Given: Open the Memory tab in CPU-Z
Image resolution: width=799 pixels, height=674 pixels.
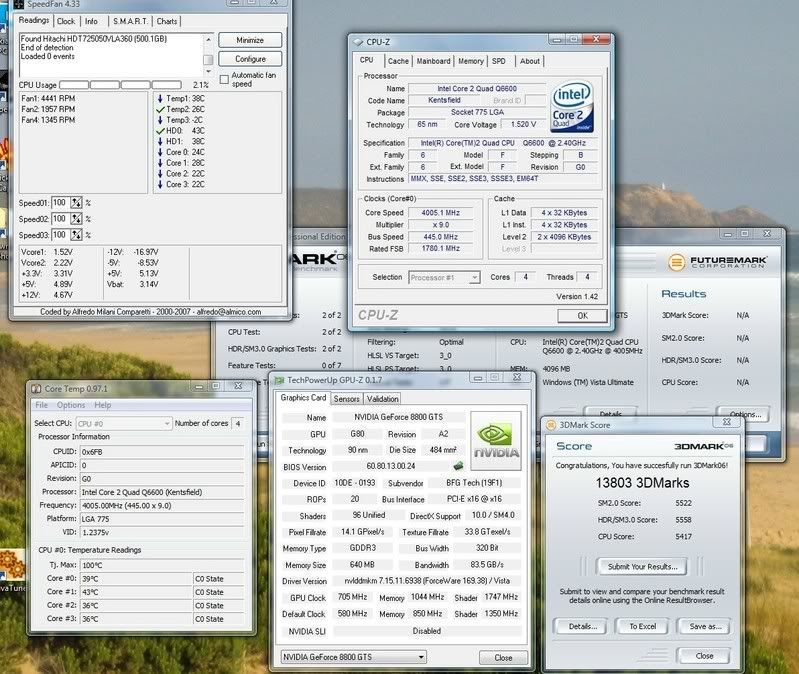Looking at the screenshot, I should click(471, 61).
